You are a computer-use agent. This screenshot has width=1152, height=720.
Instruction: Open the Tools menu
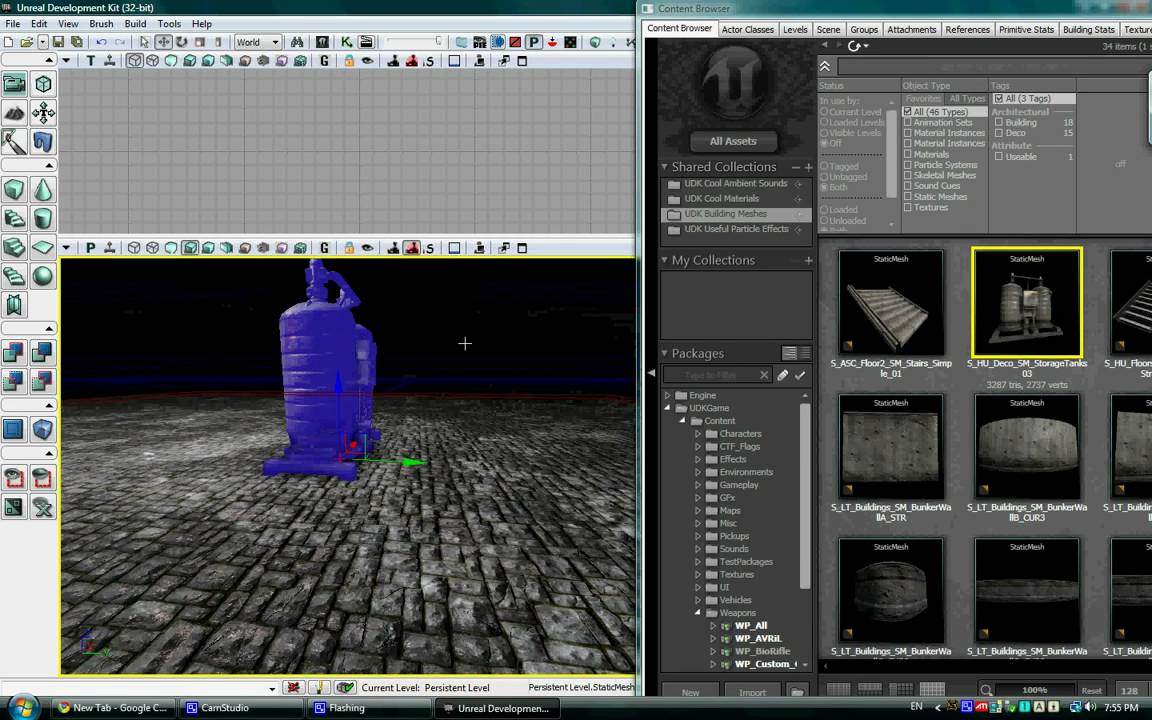(169, 24)
